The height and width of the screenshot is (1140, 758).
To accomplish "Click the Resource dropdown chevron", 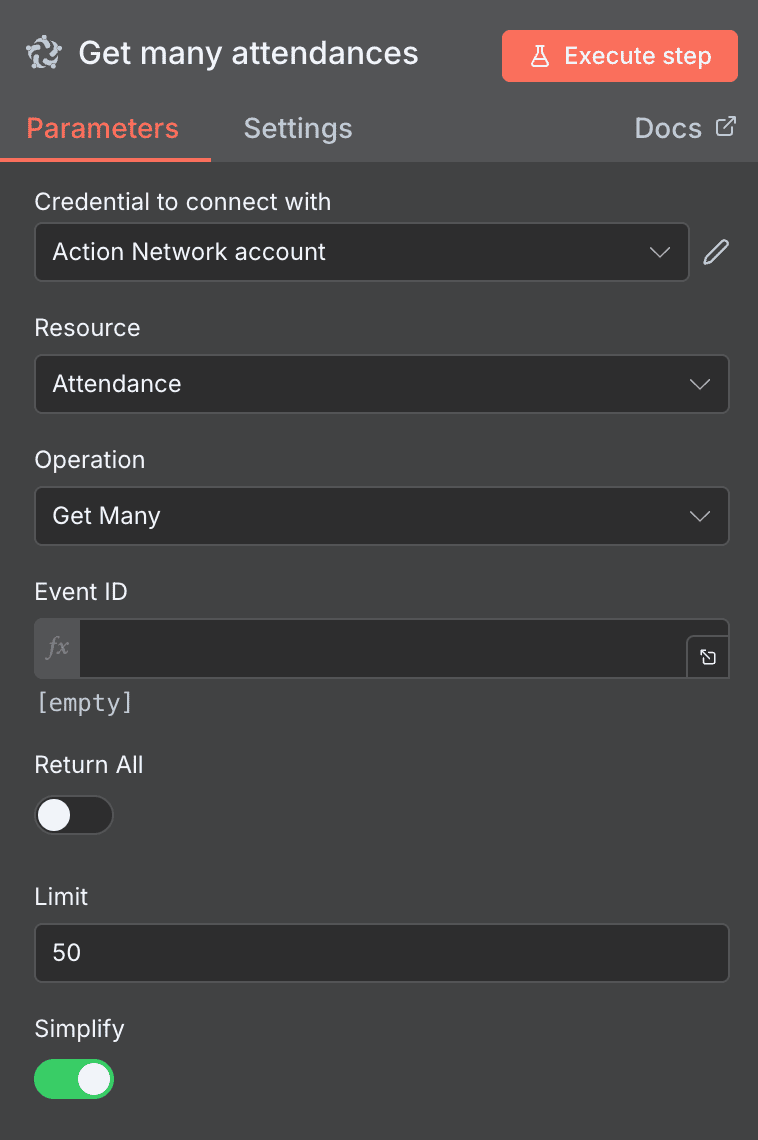I will click(699, 384).
